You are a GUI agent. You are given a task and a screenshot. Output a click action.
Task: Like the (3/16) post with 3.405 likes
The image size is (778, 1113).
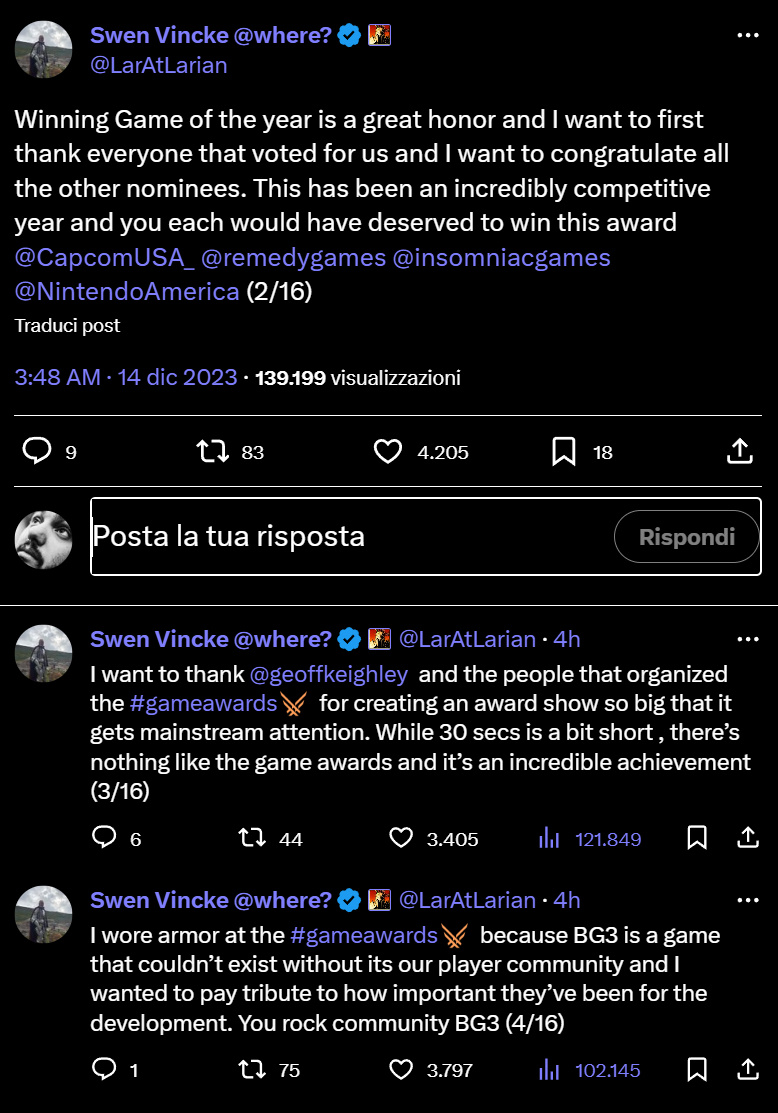(x=401, y=838)
